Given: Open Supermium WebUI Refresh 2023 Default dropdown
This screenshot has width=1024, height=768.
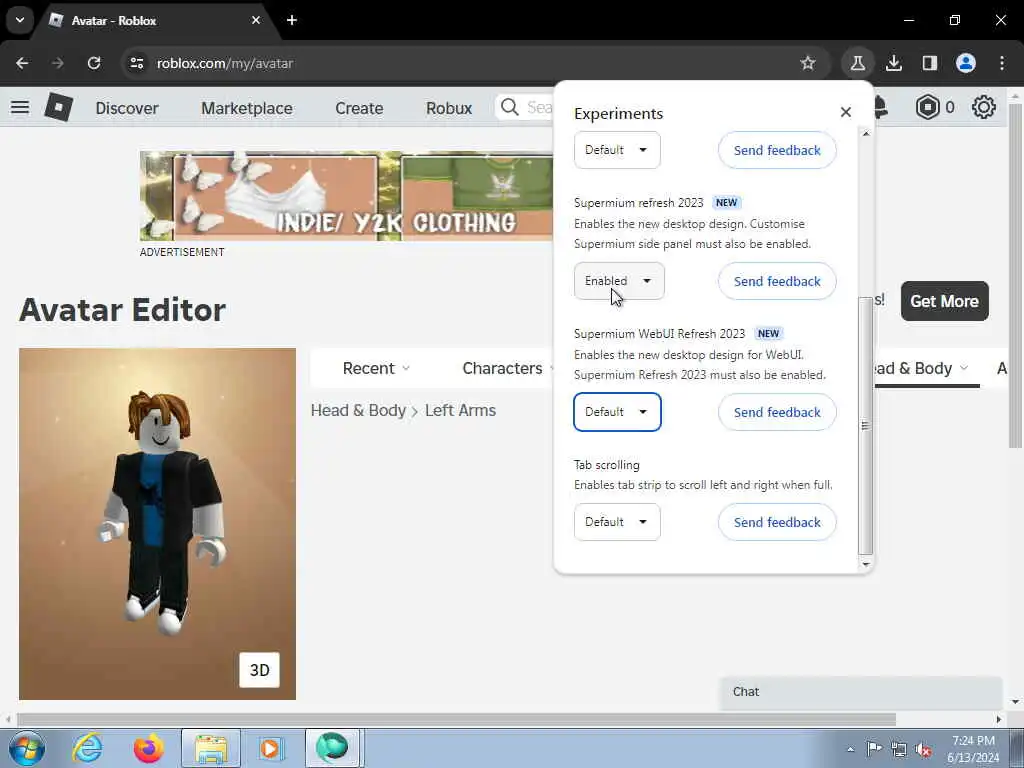Looking at the screenshot, I should coord(617,412).
